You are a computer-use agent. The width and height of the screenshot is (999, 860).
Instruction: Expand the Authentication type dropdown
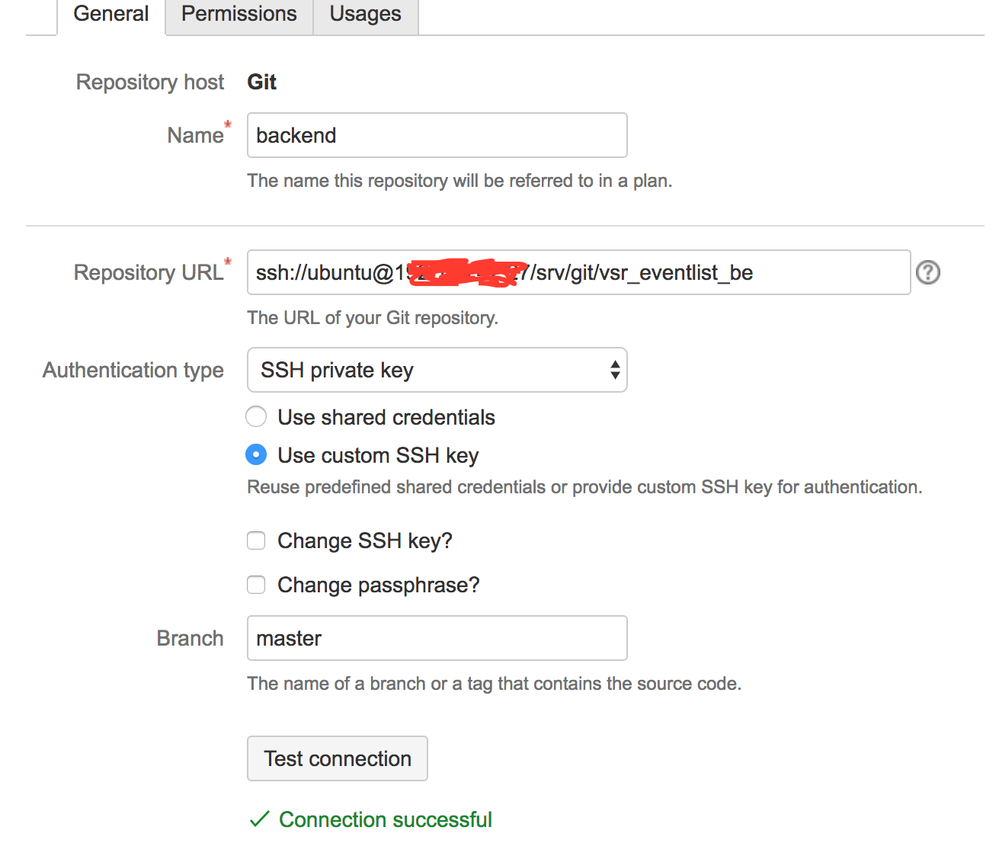tap(437, 369)
